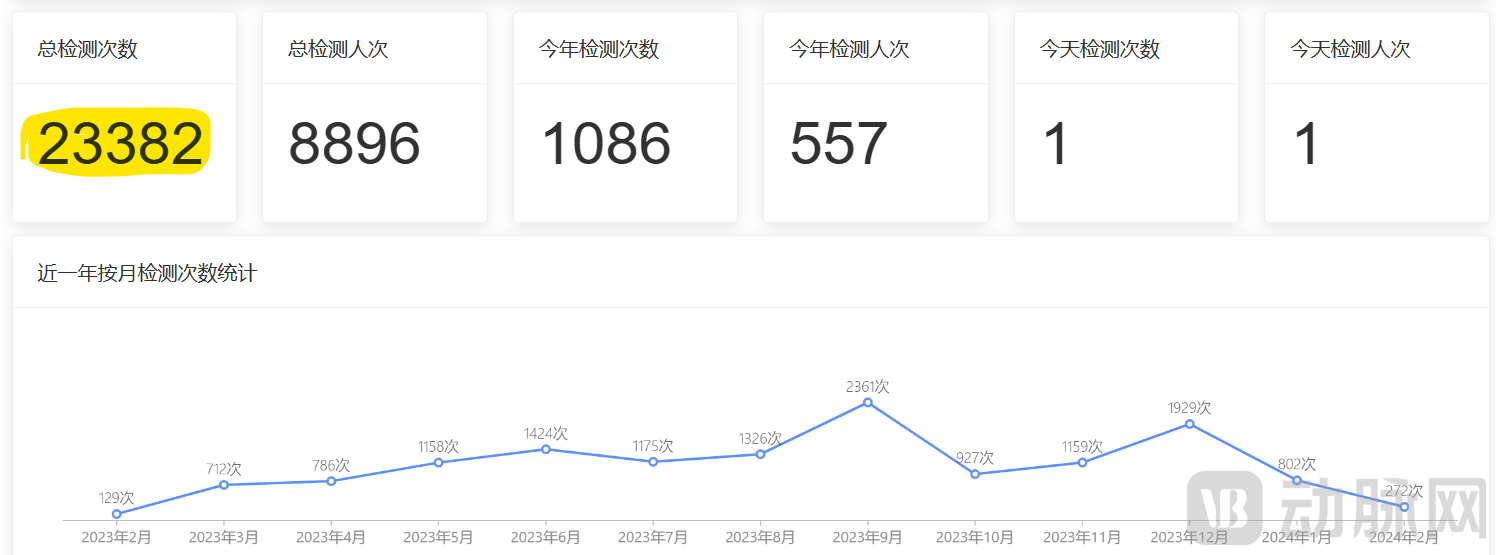Select the 557 value
The width and height of the screenshot is (1496, 555).
[x=839, y=143]
